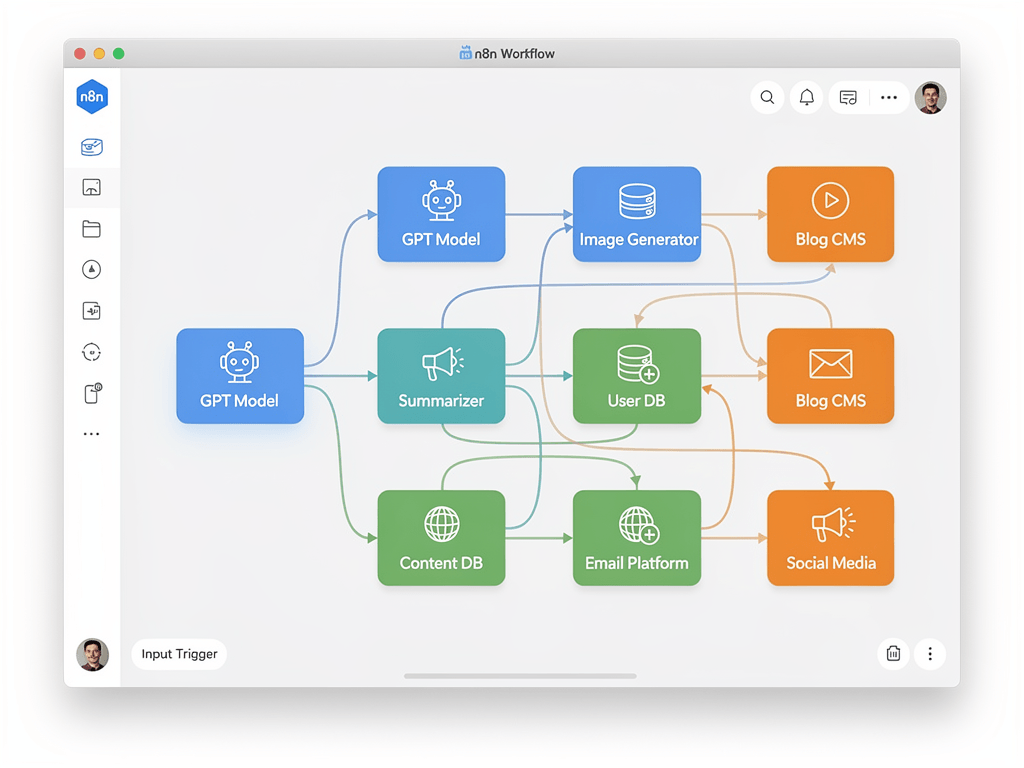Click the sync/refresh icon in the sidebar
The width and height of the screenshot is (1024, 768).
pyautogui.click(x=92, y=352)
